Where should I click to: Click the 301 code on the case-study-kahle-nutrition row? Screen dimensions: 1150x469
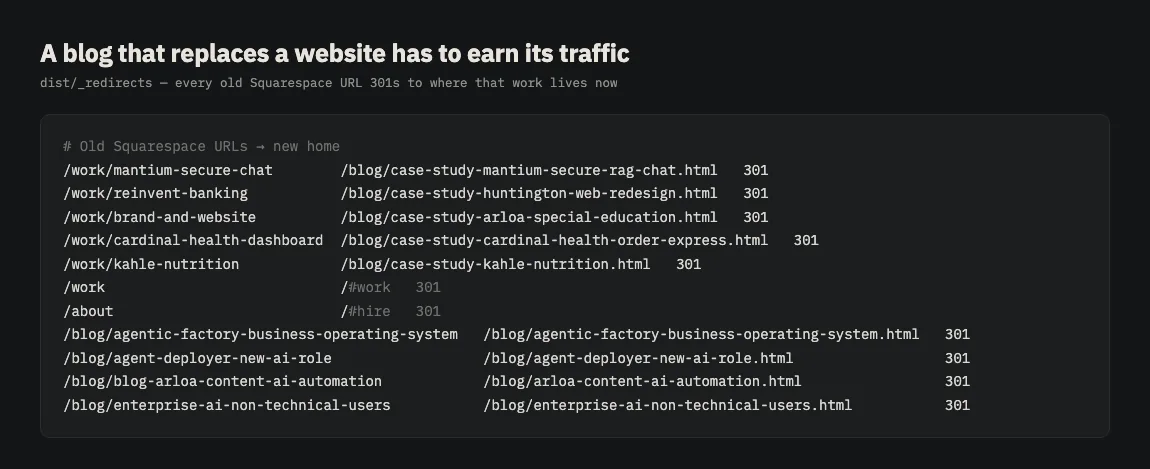point(688,264)
